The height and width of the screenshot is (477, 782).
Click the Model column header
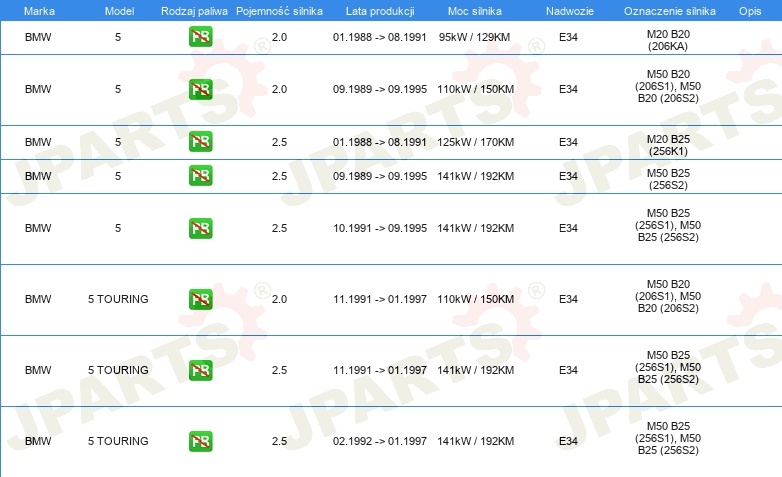pyautogui.click(x=119, y=11)
